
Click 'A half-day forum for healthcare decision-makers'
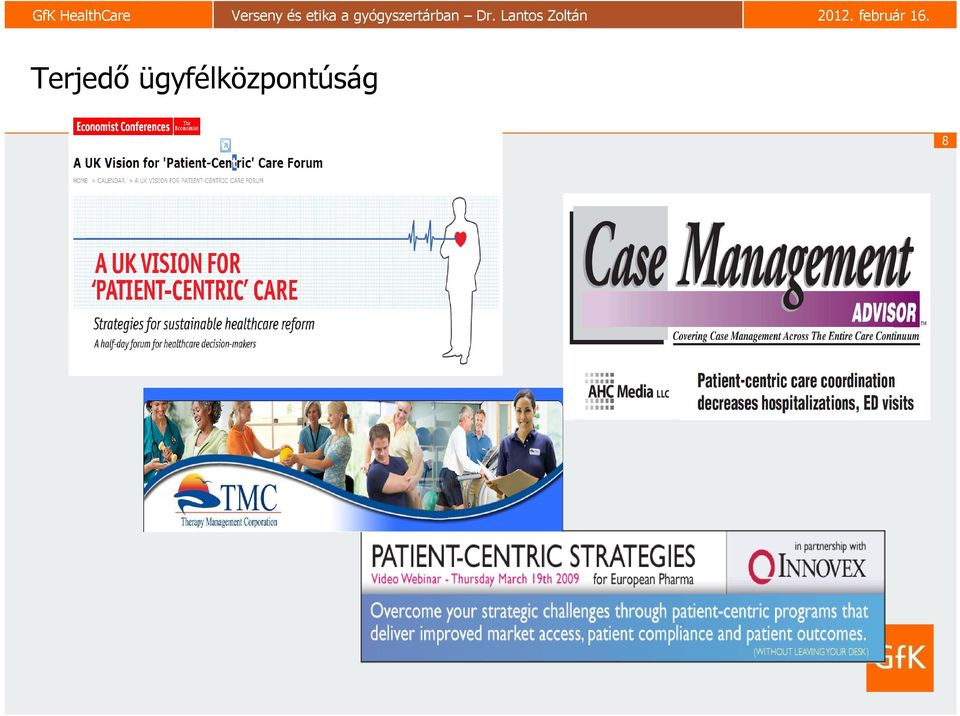tap(175, 344)
